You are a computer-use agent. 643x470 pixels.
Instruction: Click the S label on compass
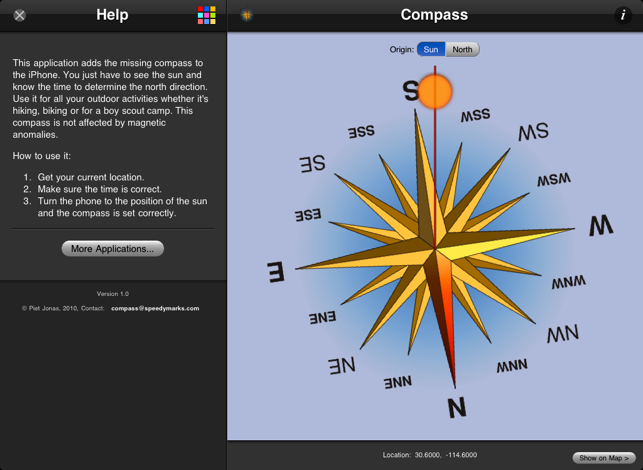[x=410, y=91]
